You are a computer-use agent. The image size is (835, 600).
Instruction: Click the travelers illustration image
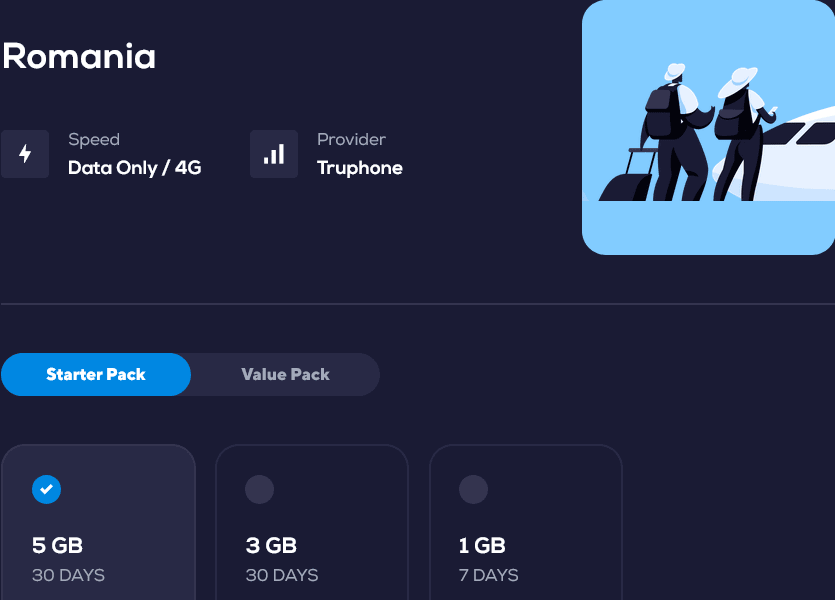pos(708,127)
